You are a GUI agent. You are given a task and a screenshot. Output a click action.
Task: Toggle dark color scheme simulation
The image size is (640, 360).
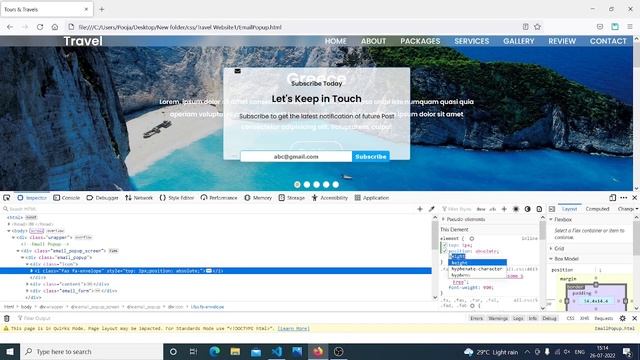(527, 209)
